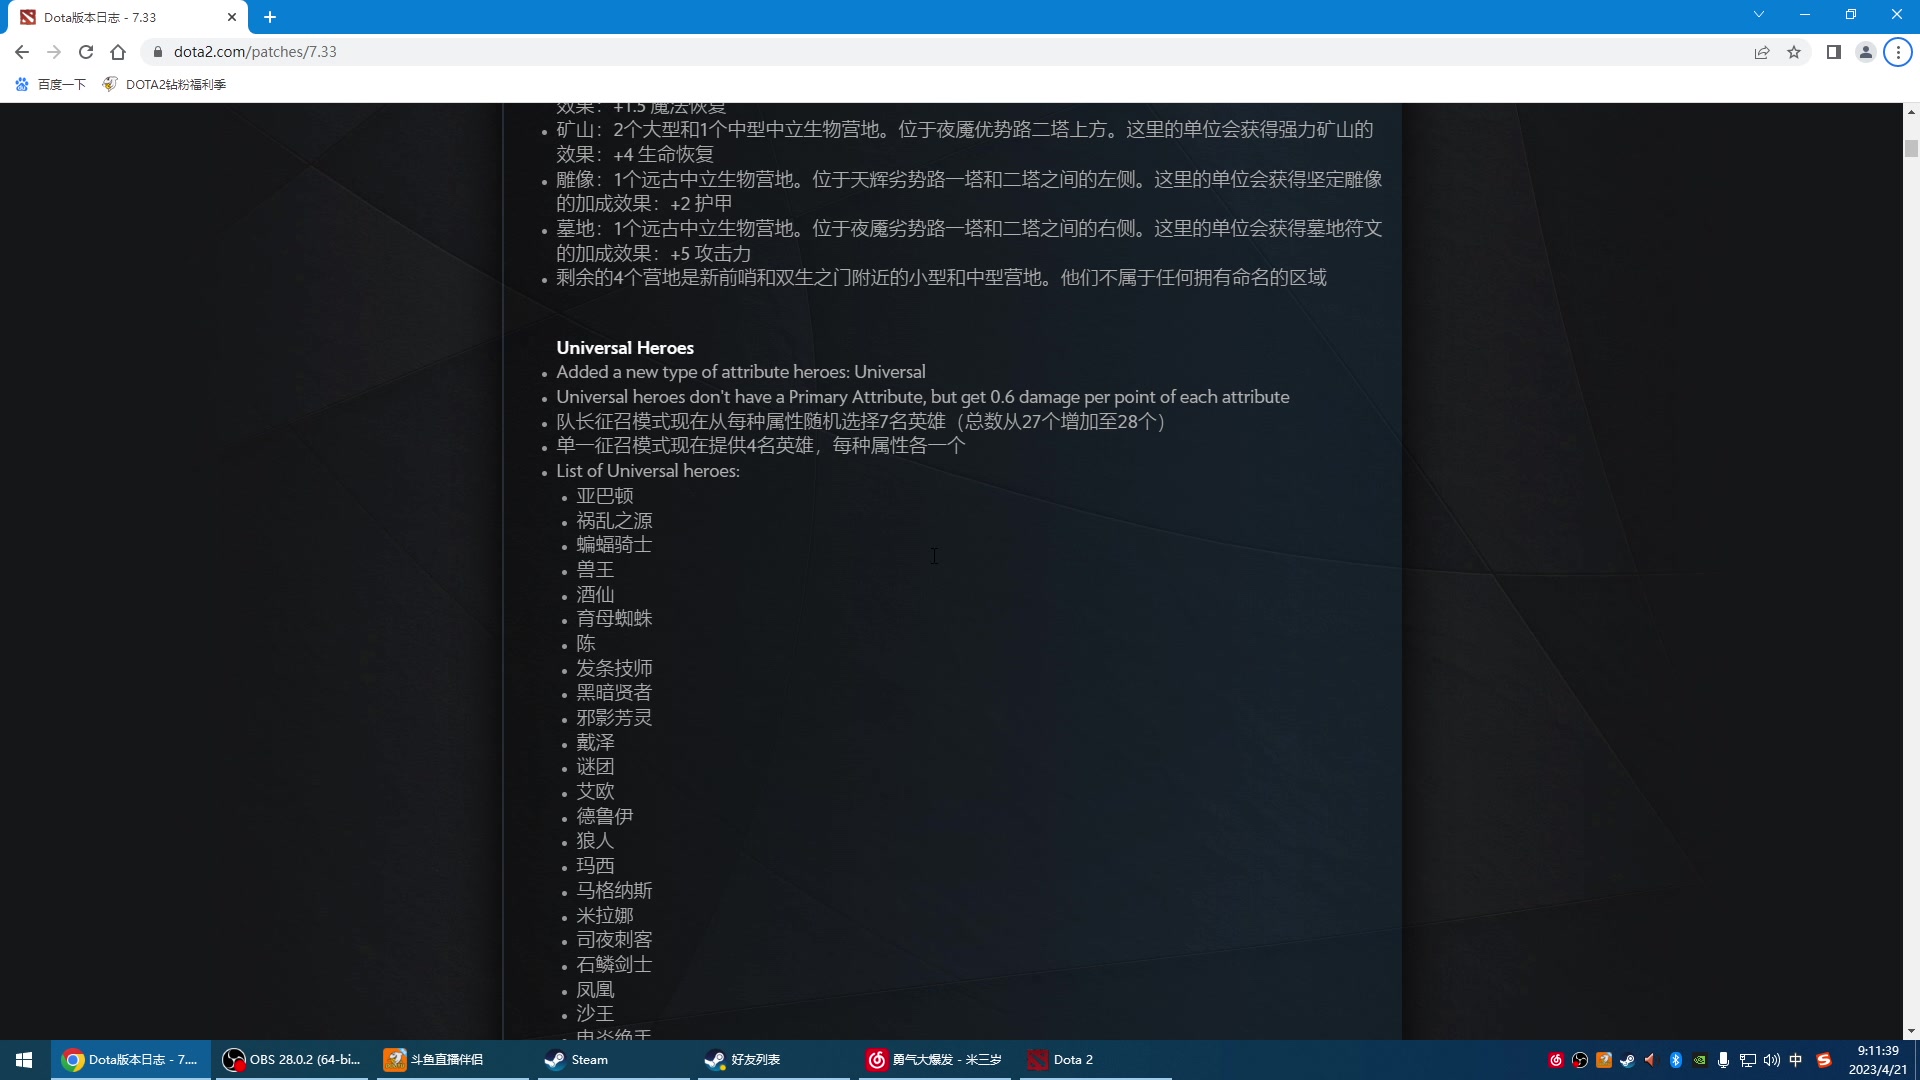The width and height of the screenshot is (1920, 1080).
Task: Click hero name 兽王
Action: 595,570
